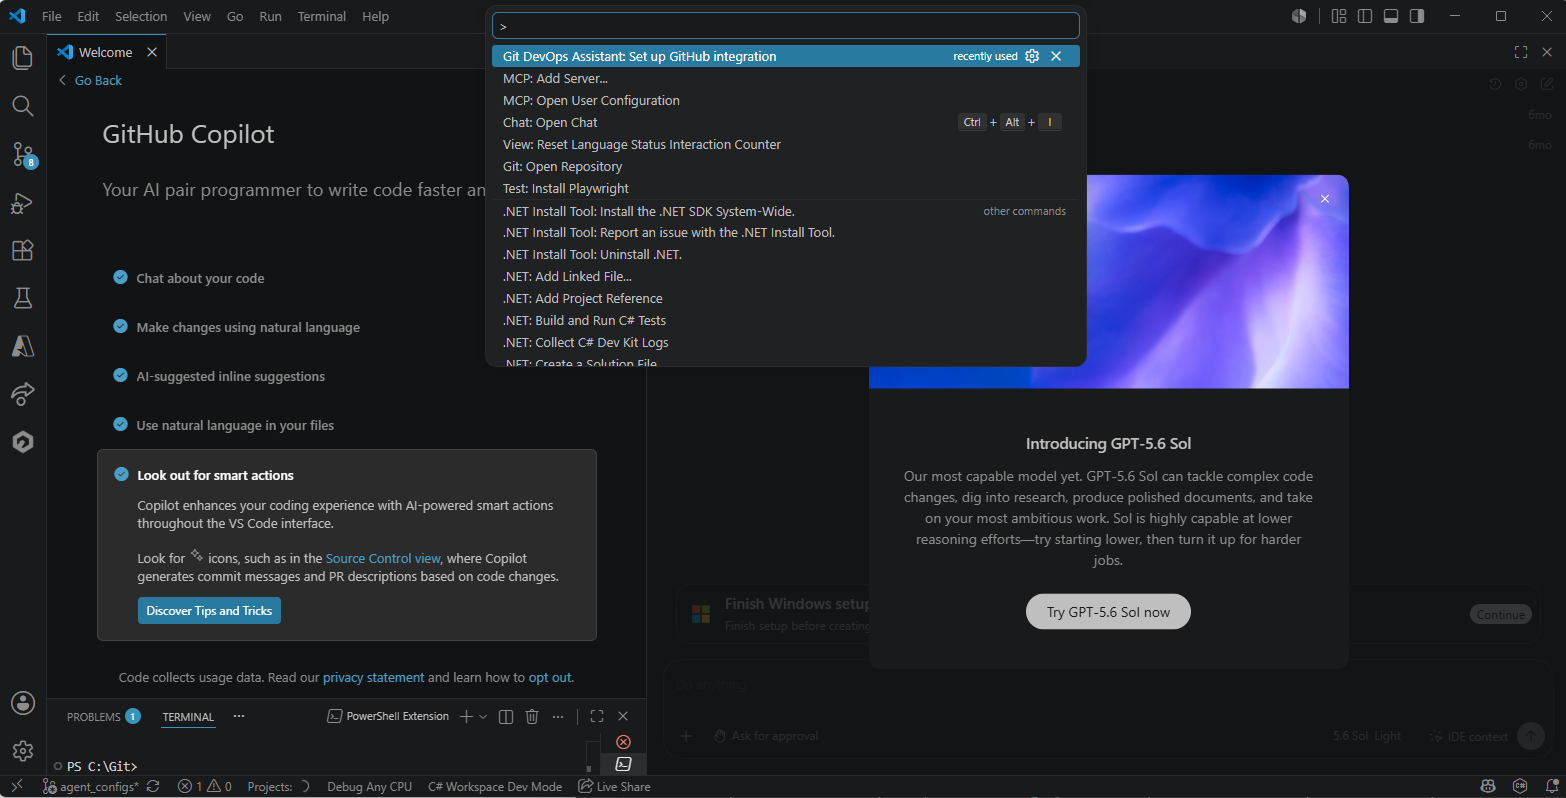Change Debug Any CPU configuration in status bar
Image resolution: width=1566 pixels, height=798 pixels.
coord(369,787)
